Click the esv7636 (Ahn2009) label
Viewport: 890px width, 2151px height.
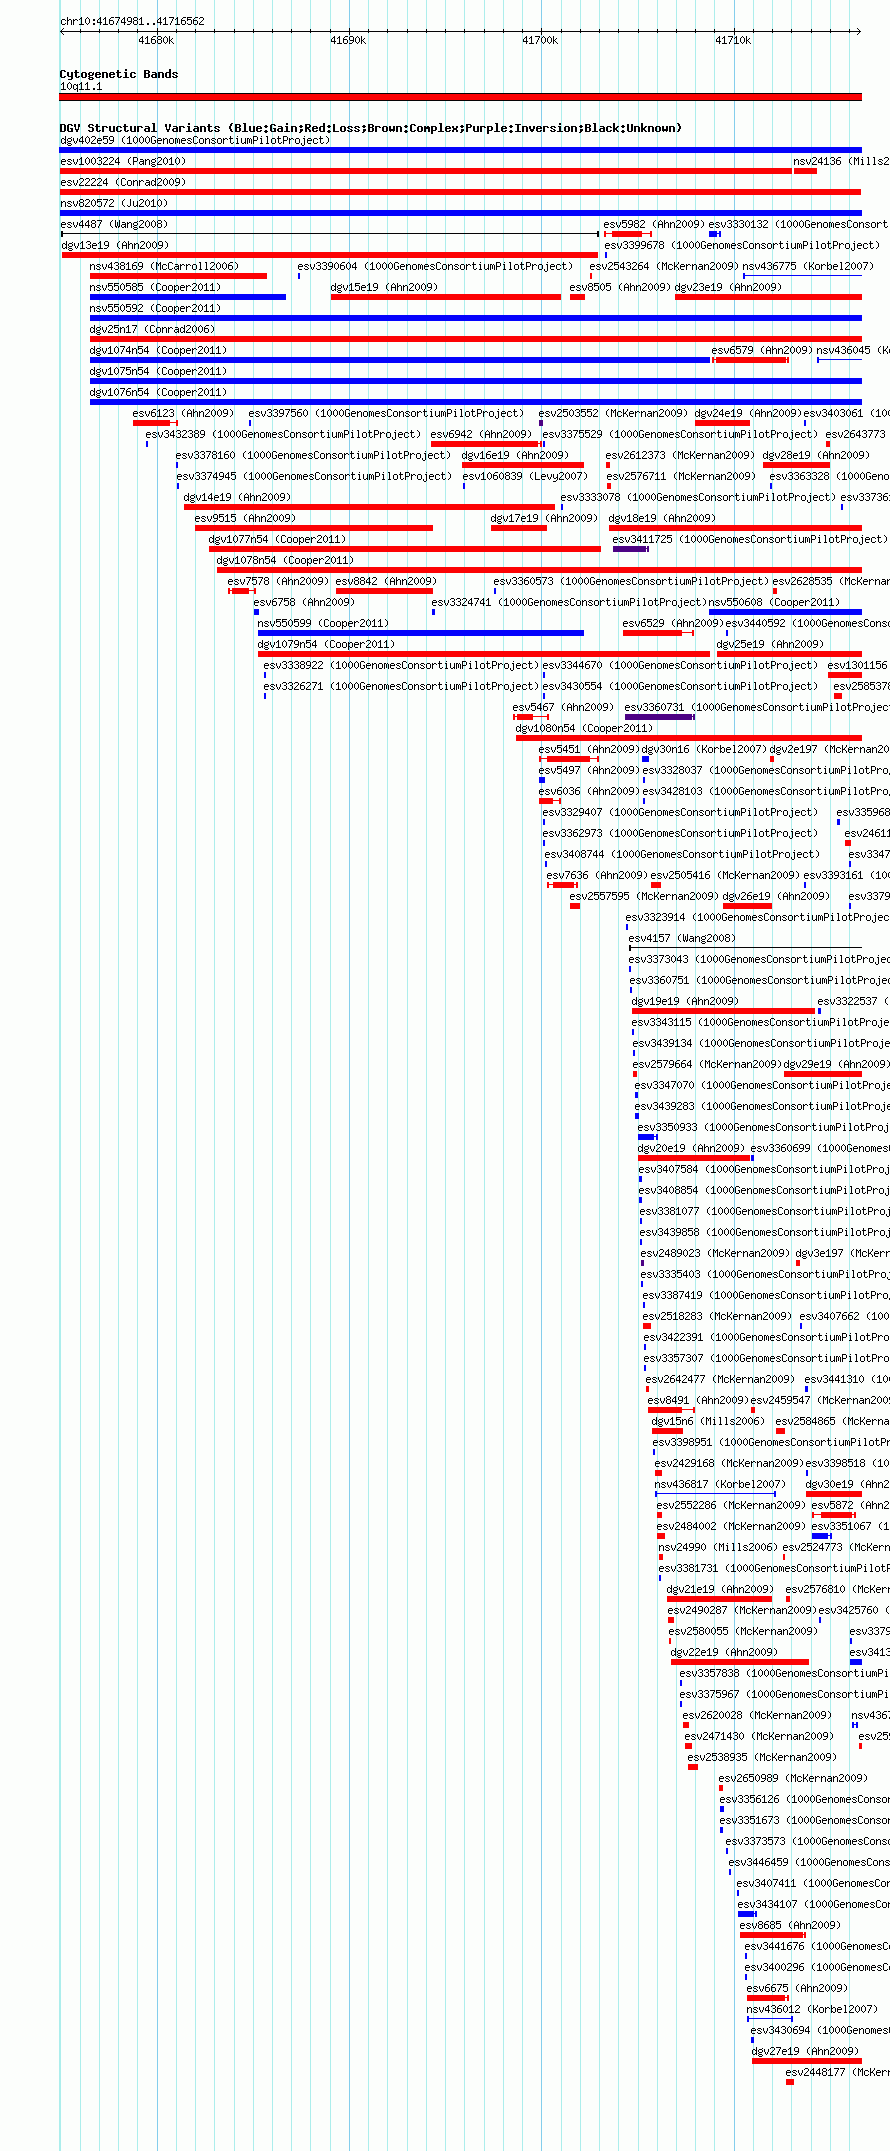(x=597, y=875)
